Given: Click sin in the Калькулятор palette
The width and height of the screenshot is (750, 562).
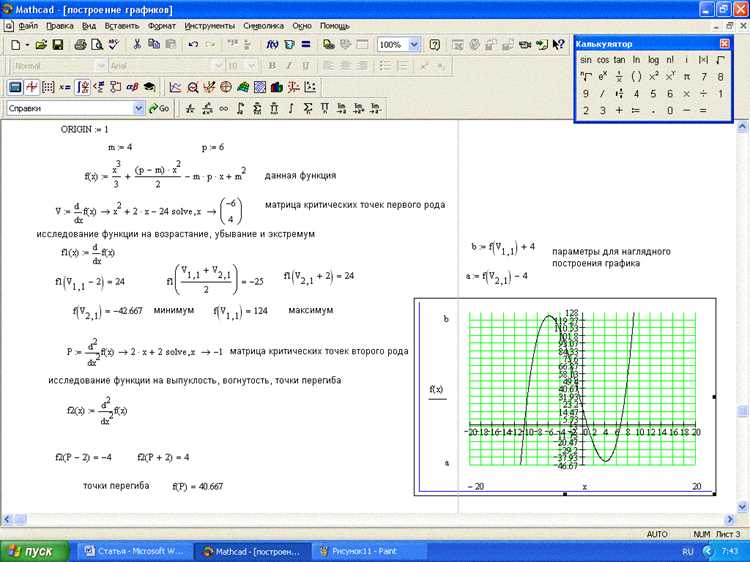Looking at the screenshot, I should click(585, 60).
